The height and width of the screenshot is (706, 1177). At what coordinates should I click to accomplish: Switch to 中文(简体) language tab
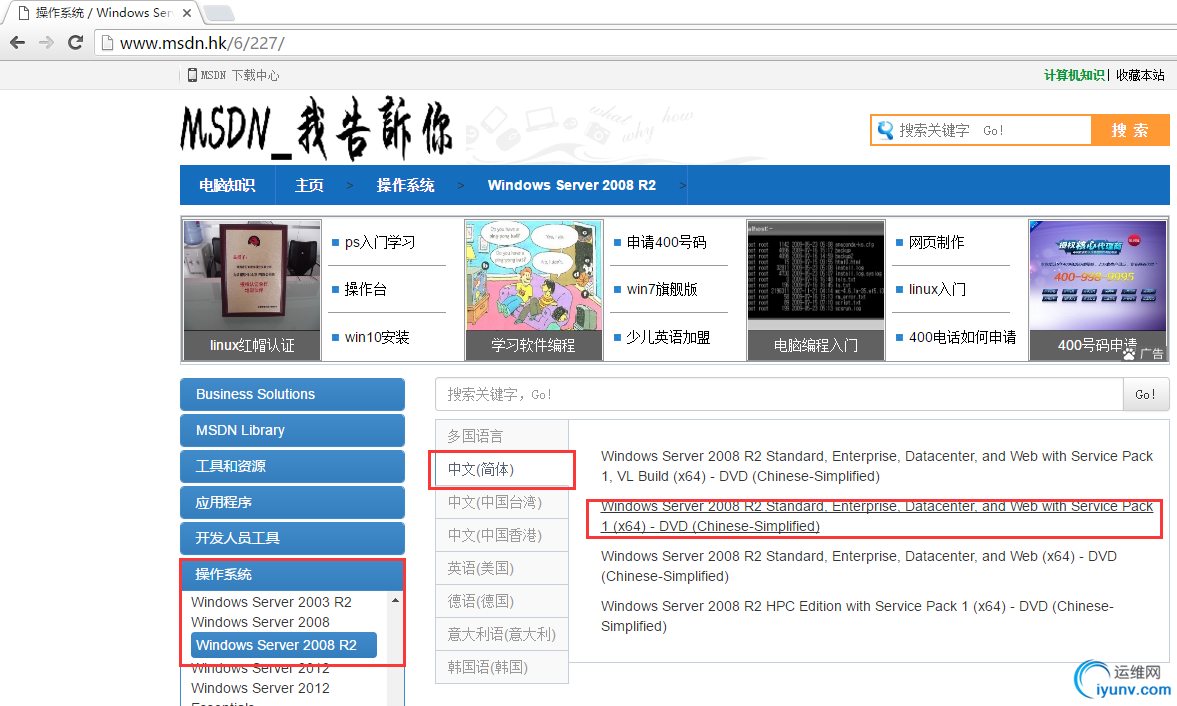(x=501, y=469)
